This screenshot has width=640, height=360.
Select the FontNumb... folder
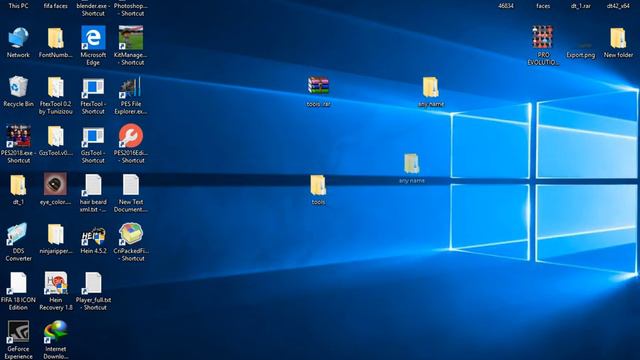56,38
